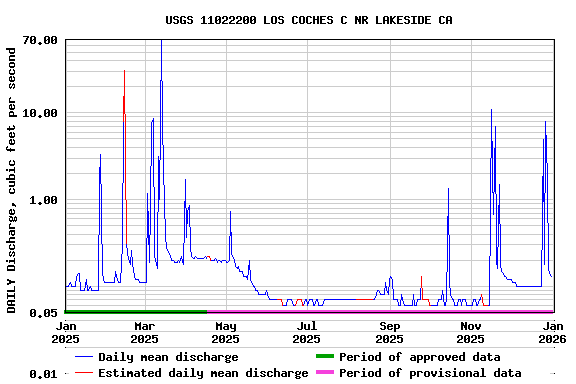Click the red estimated peak in February
The height and width of the screenshot is (384, 576).
125,71
